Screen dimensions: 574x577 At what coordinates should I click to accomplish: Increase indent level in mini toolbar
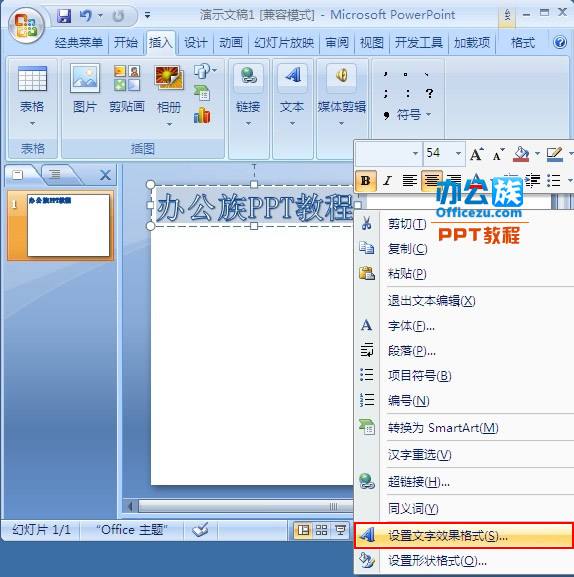pos(533,181)
